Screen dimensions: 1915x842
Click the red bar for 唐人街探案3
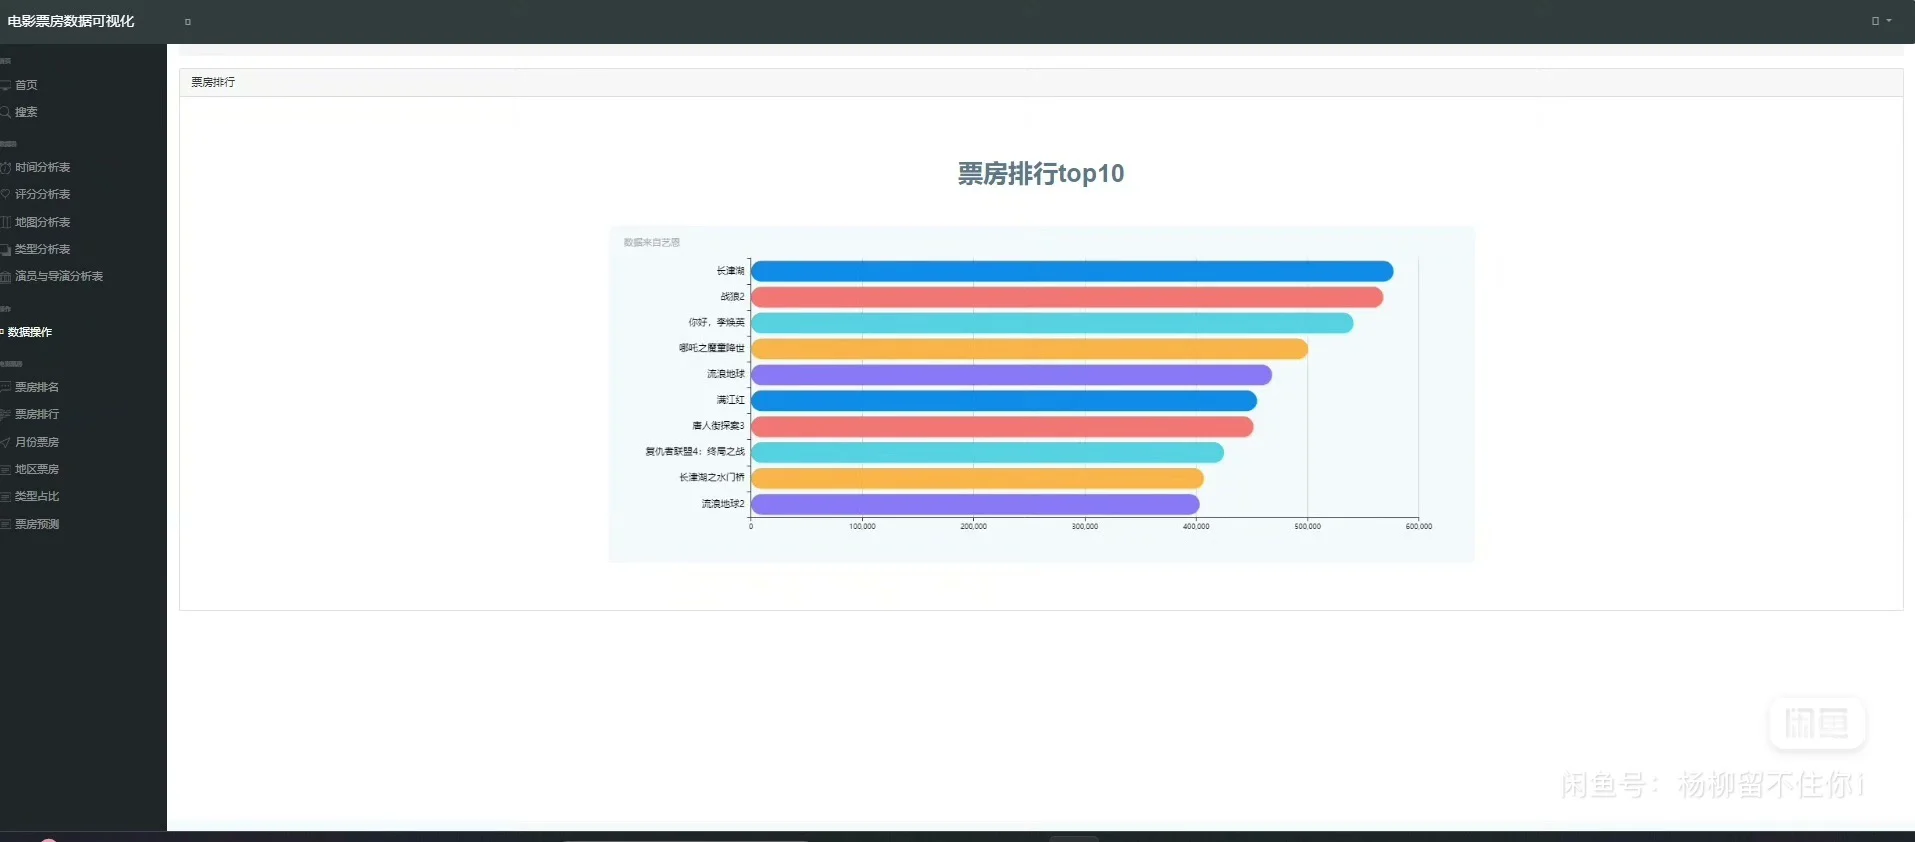1002,427
